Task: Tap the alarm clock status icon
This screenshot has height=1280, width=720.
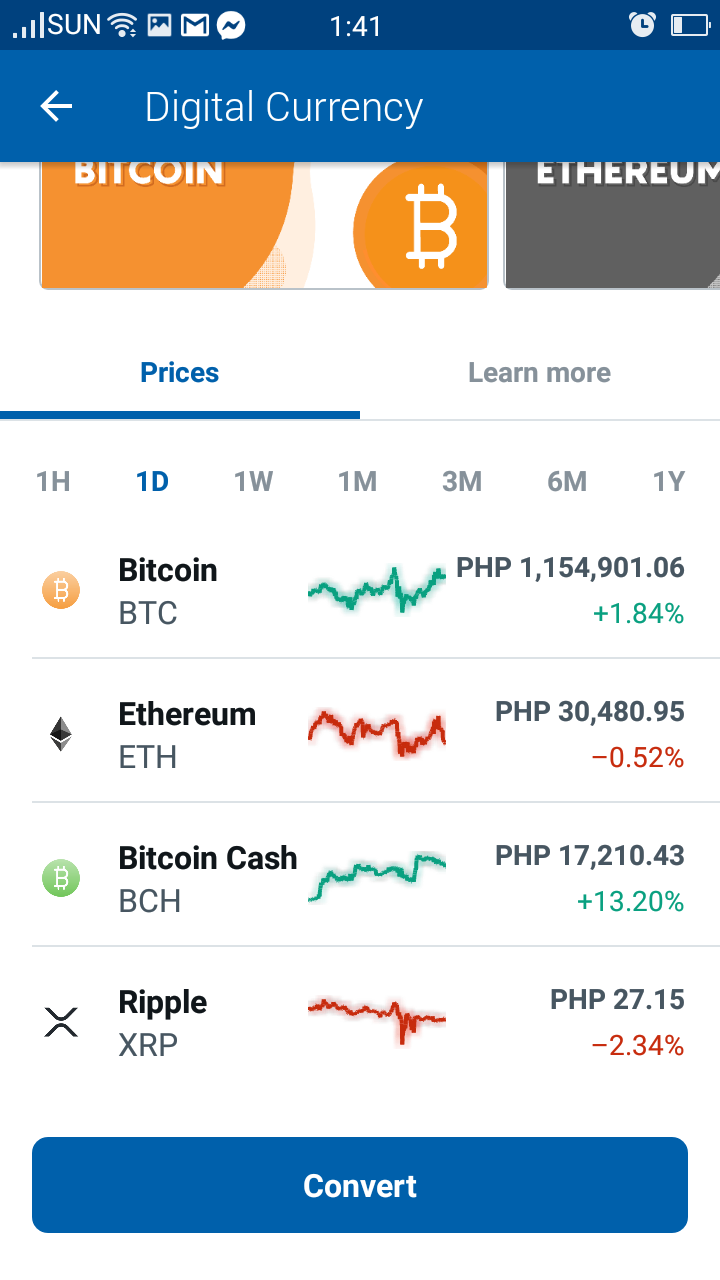Action: click(x=642, y=25)
